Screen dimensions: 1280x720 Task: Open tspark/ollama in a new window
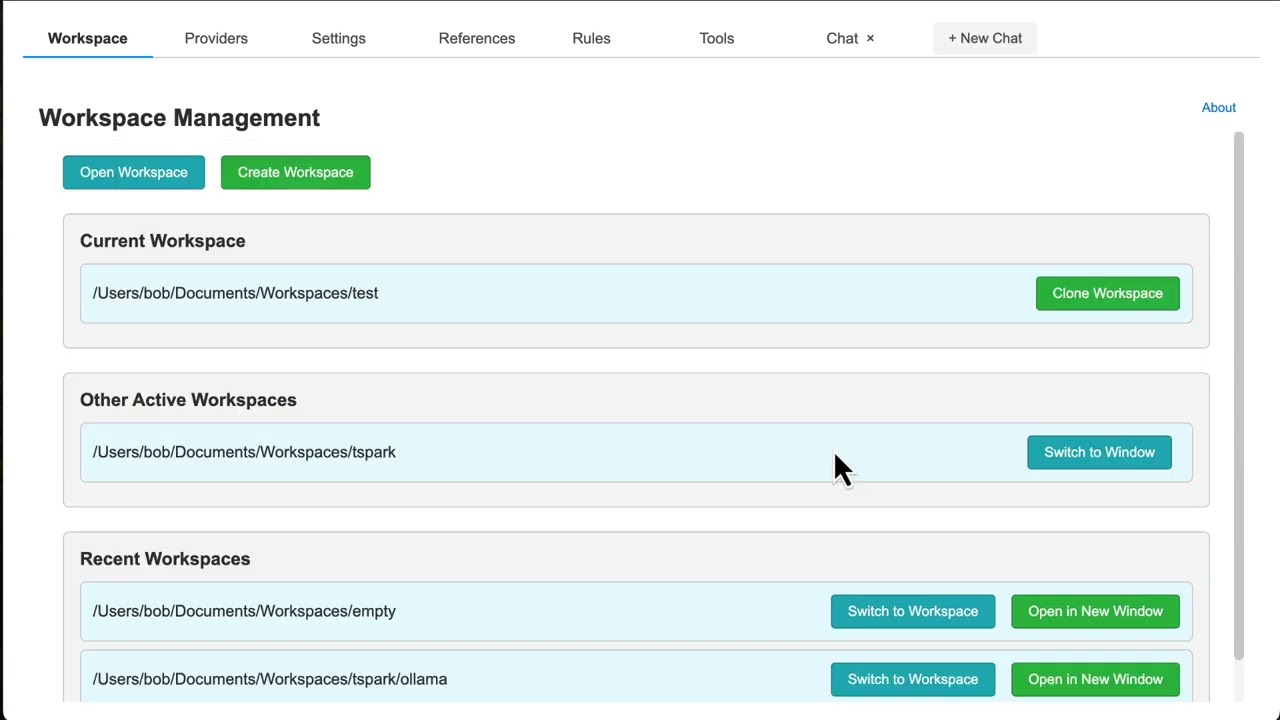(1095, 679)
